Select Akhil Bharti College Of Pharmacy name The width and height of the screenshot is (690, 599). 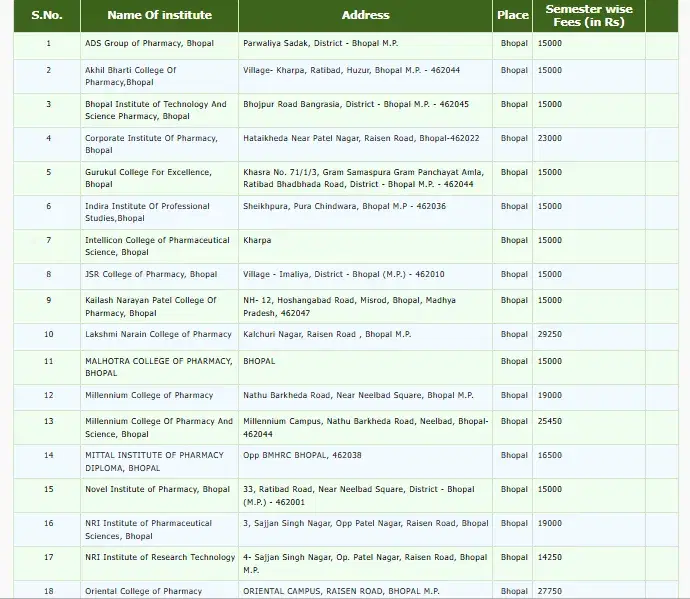pos(131,76)
